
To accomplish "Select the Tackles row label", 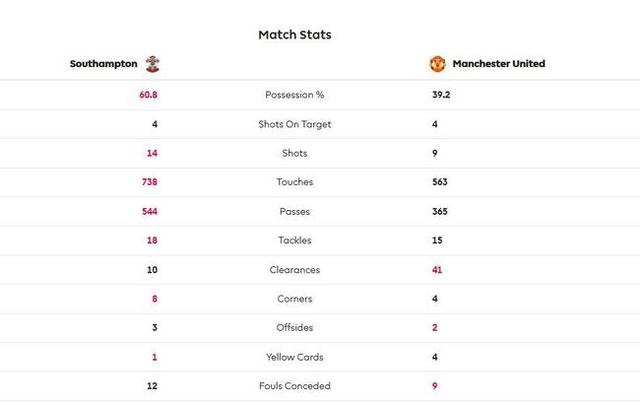I will (295, 240).
